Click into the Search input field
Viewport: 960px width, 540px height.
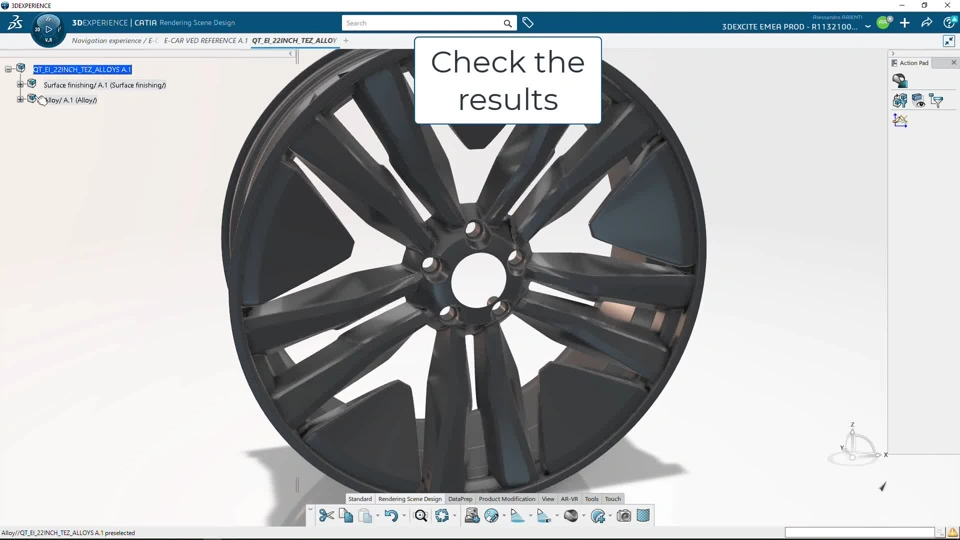click(x=422, y=23)
